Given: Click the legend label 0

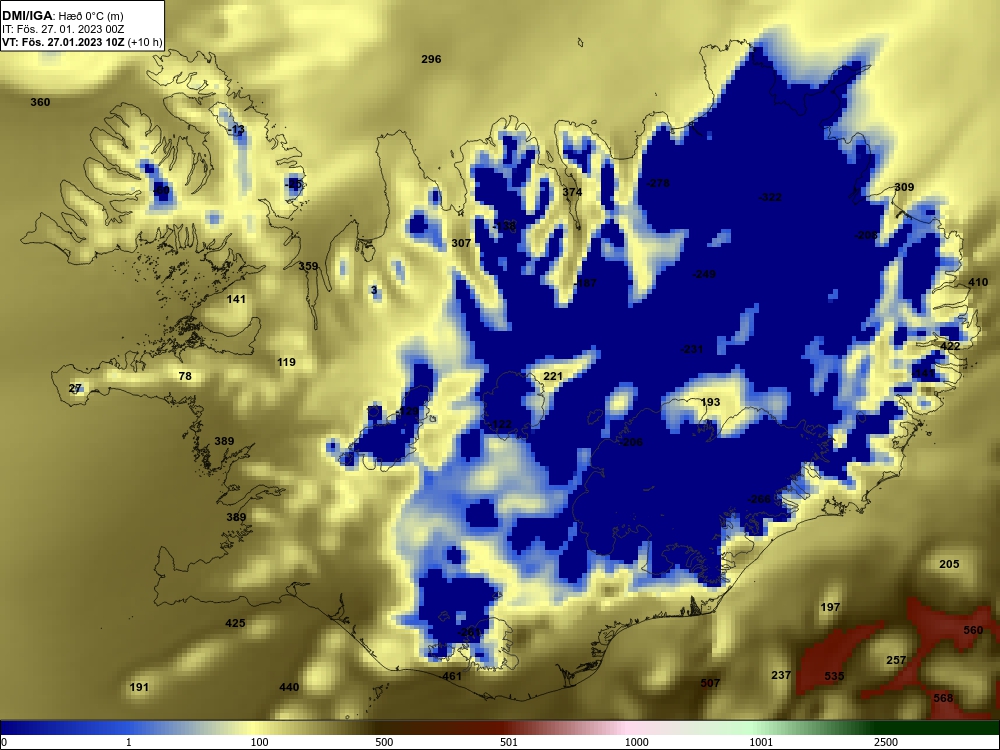Looking at the screenshot, I should pyautogui.click(x=4, y=742).
